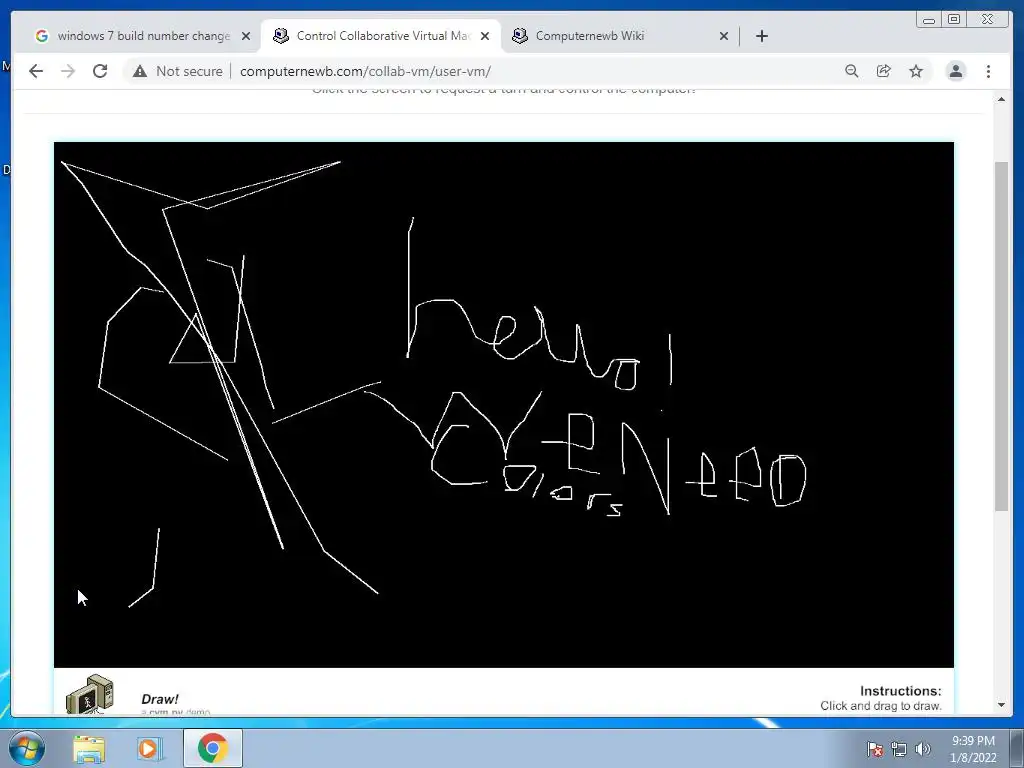Image resolution: width=1024 pixels, height=768 pixels.
Task: Open Windows Explorer from the taskbar
Action: [x=89, y=748]
